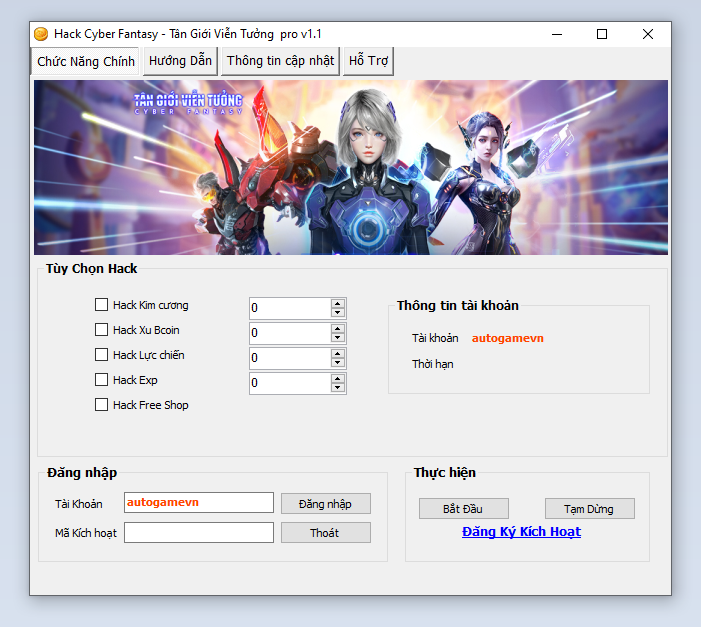Increase the Hack Kim cương value with up arrow

coord(338,303)
